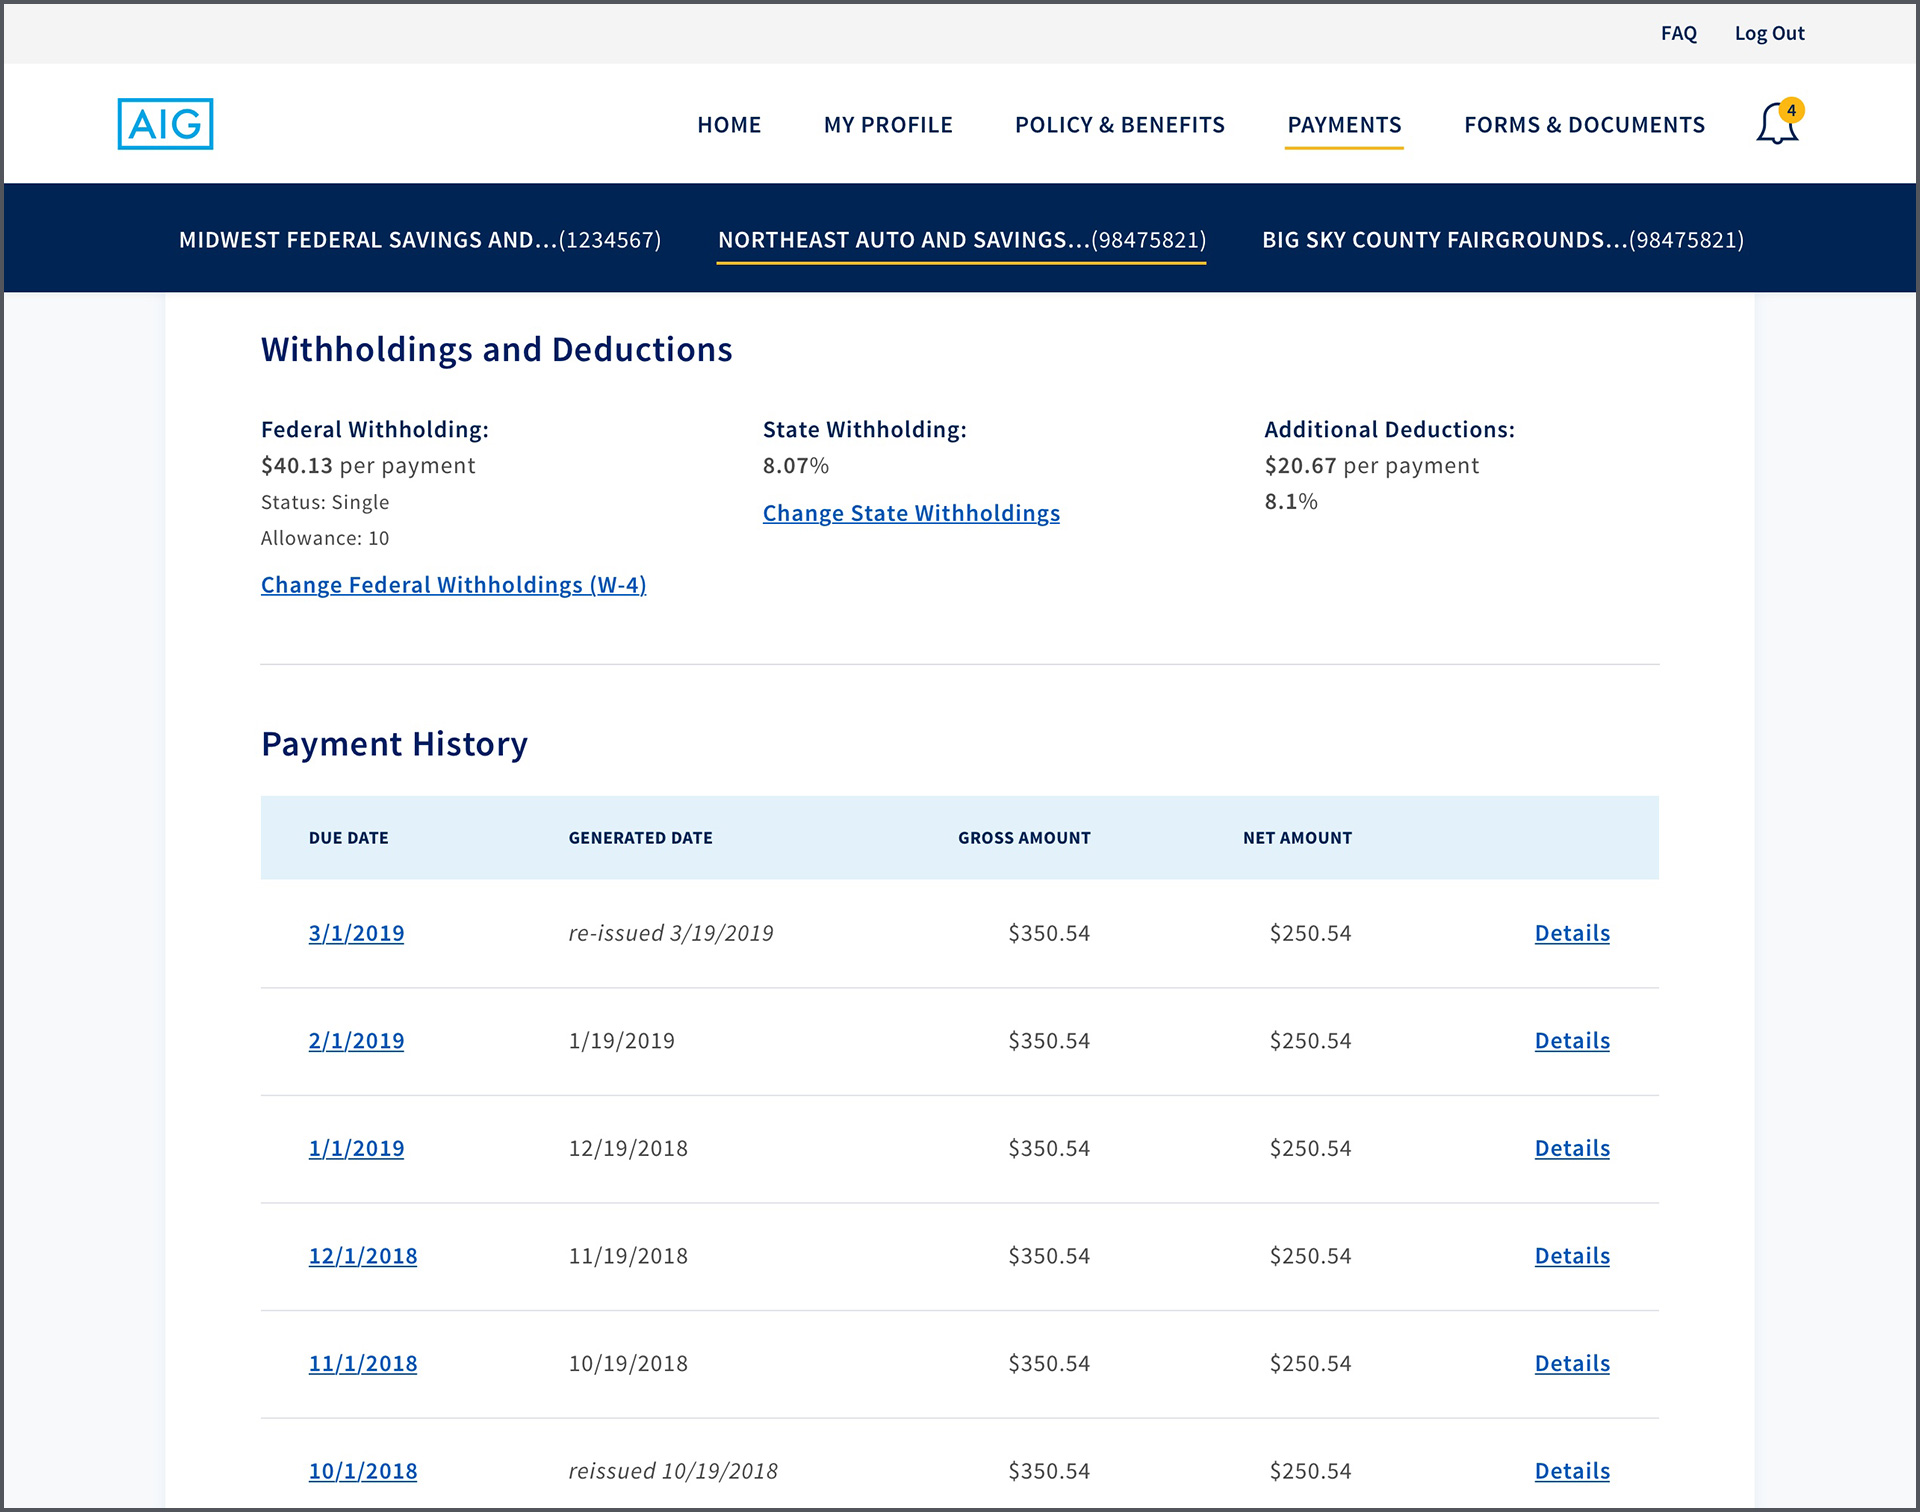Viewport: 1920px width, 1512px height.
Task: Open the 12/1/2018 due date link
Action: pyautogui.click(x=363, y=1256)
